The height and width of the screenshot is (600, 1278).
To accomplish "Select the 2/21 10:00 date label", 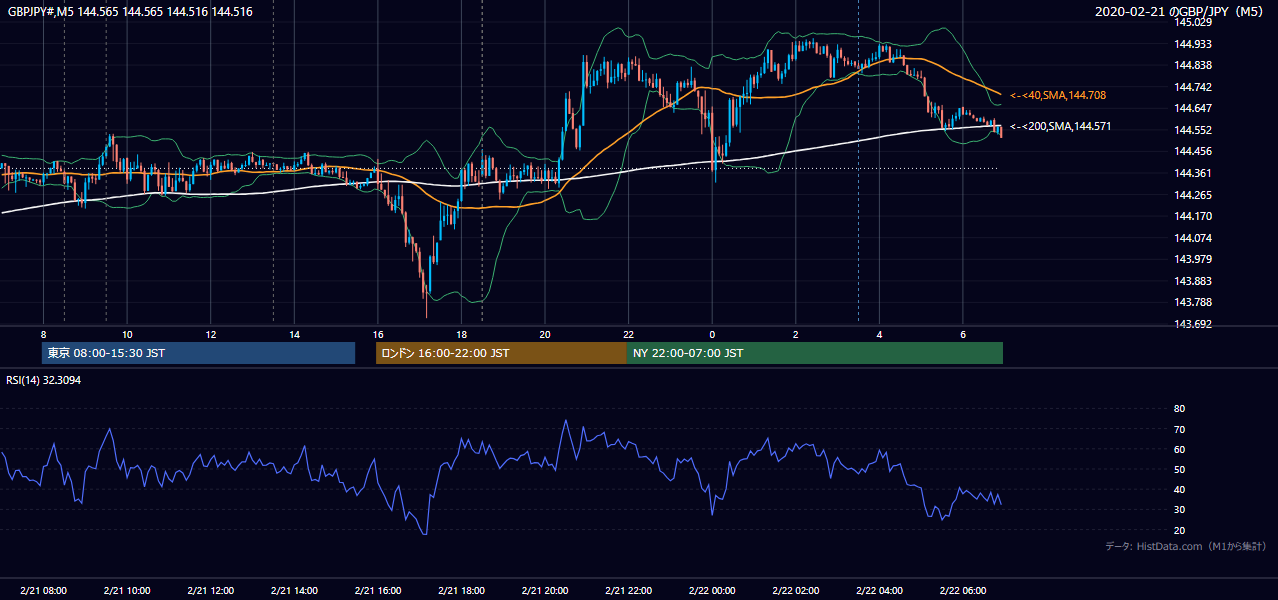I will click(127, 590).
